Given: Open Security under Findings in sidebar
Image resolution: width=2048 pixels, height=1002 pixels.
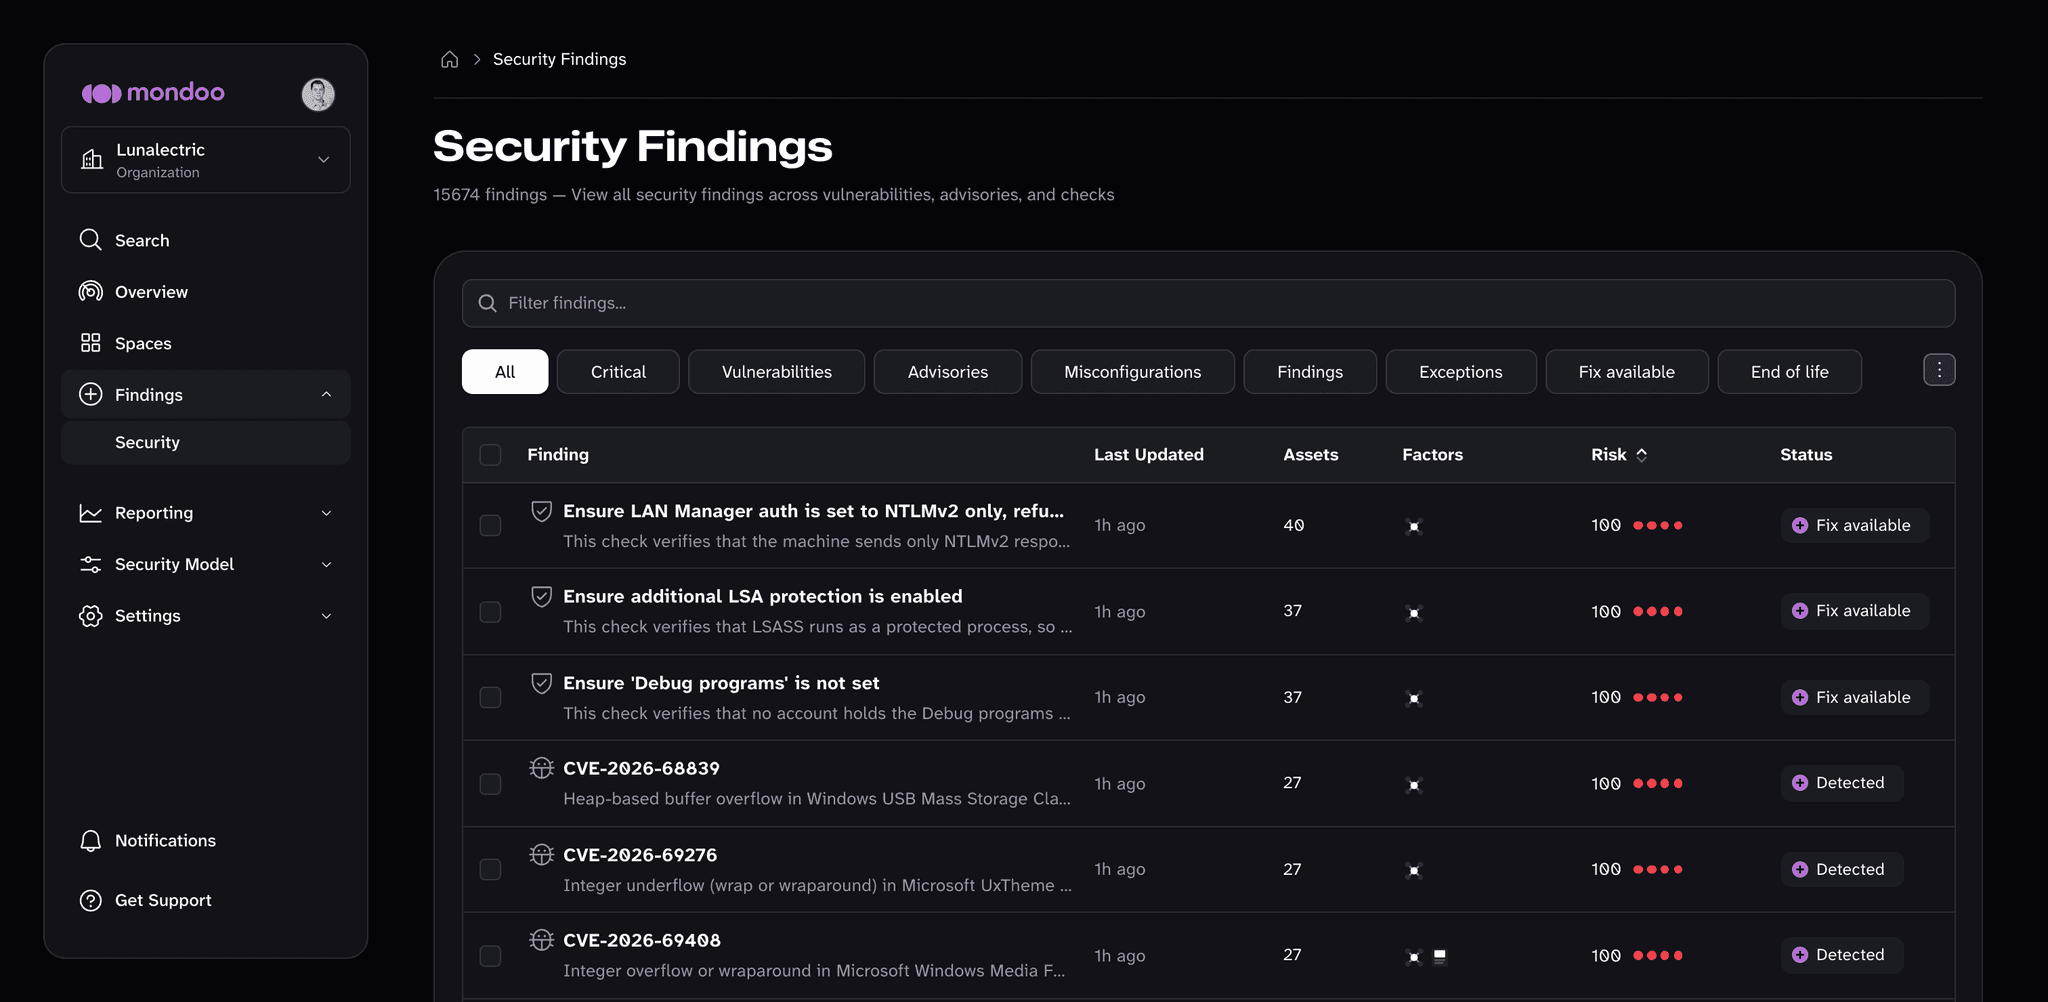Looking at the screenshot, I should pyautogui.click(x=206, y=442).
